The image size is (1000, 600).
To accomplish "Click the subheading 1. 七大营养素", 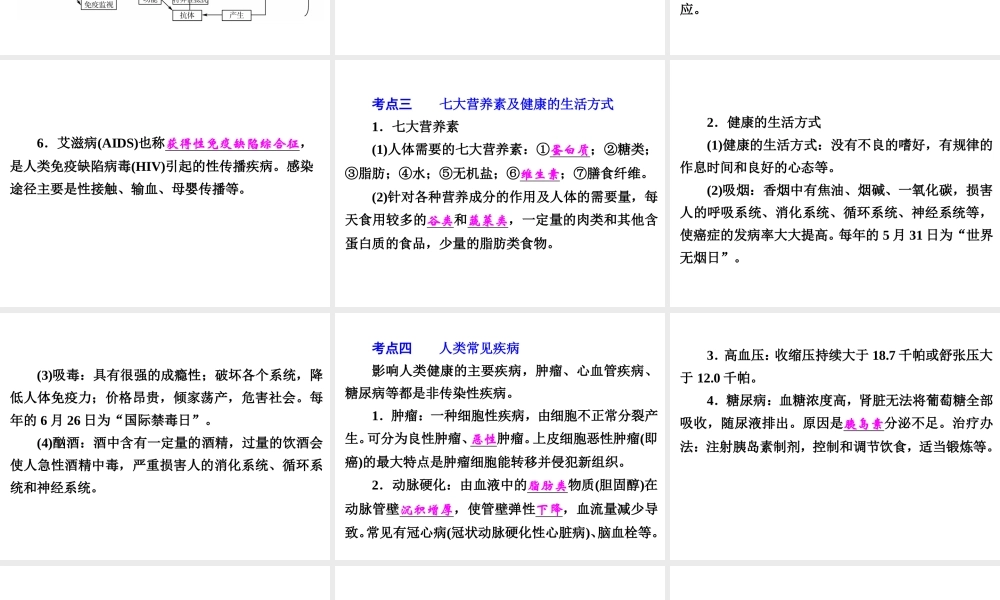I will point(415,126).
